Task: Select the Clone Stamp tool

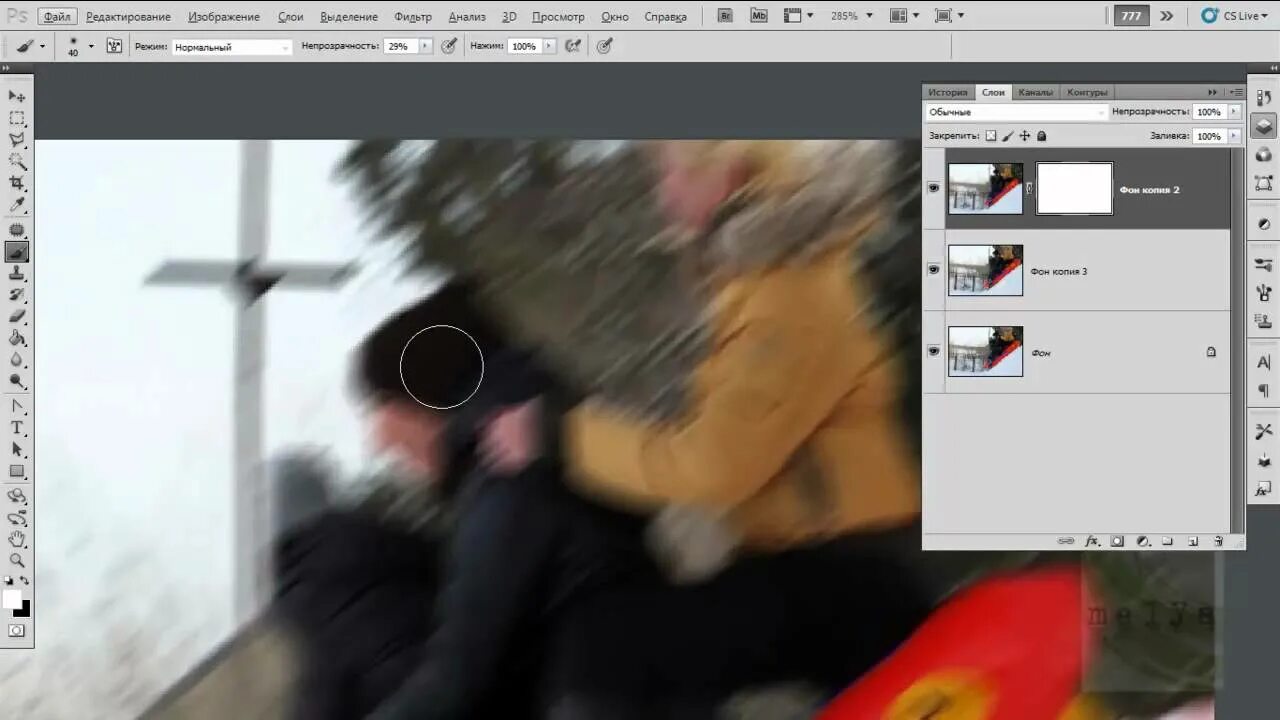Action: coord(17,274)
